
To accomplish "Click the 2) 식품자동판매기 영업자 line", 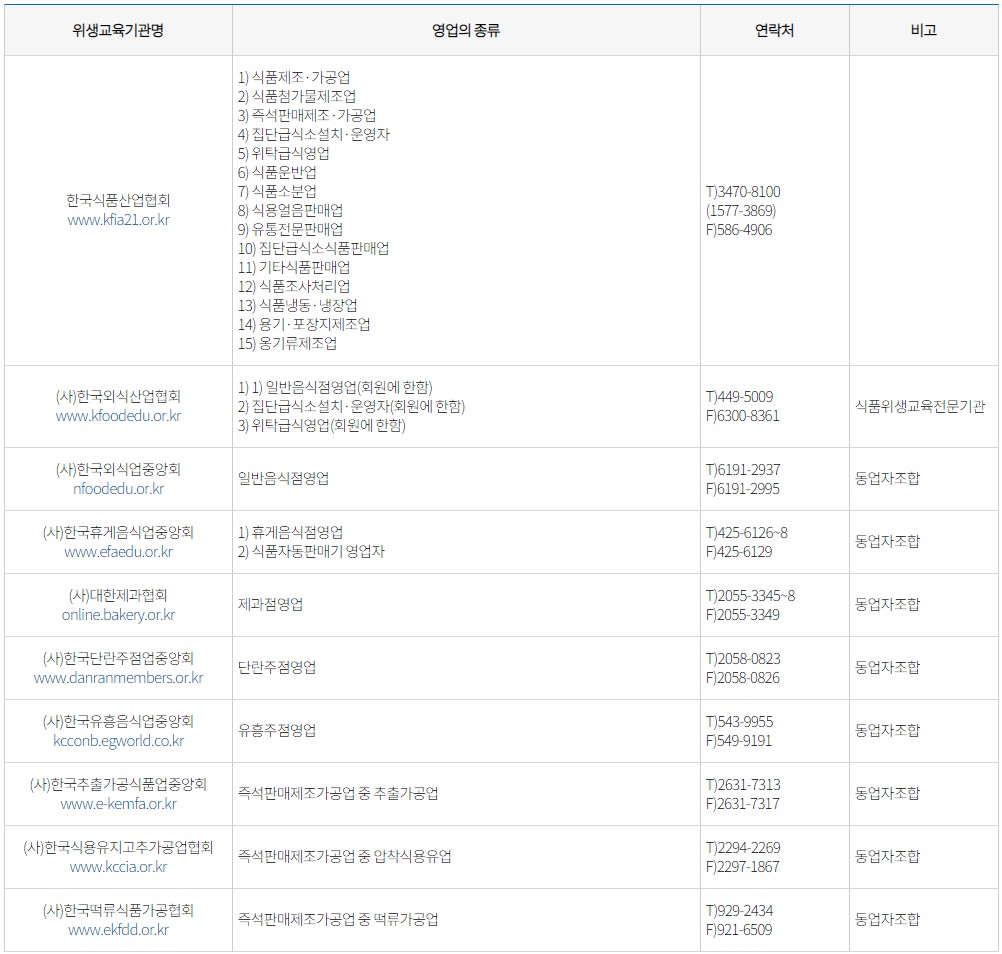I will pyautogui.click(x=311, y=552).
